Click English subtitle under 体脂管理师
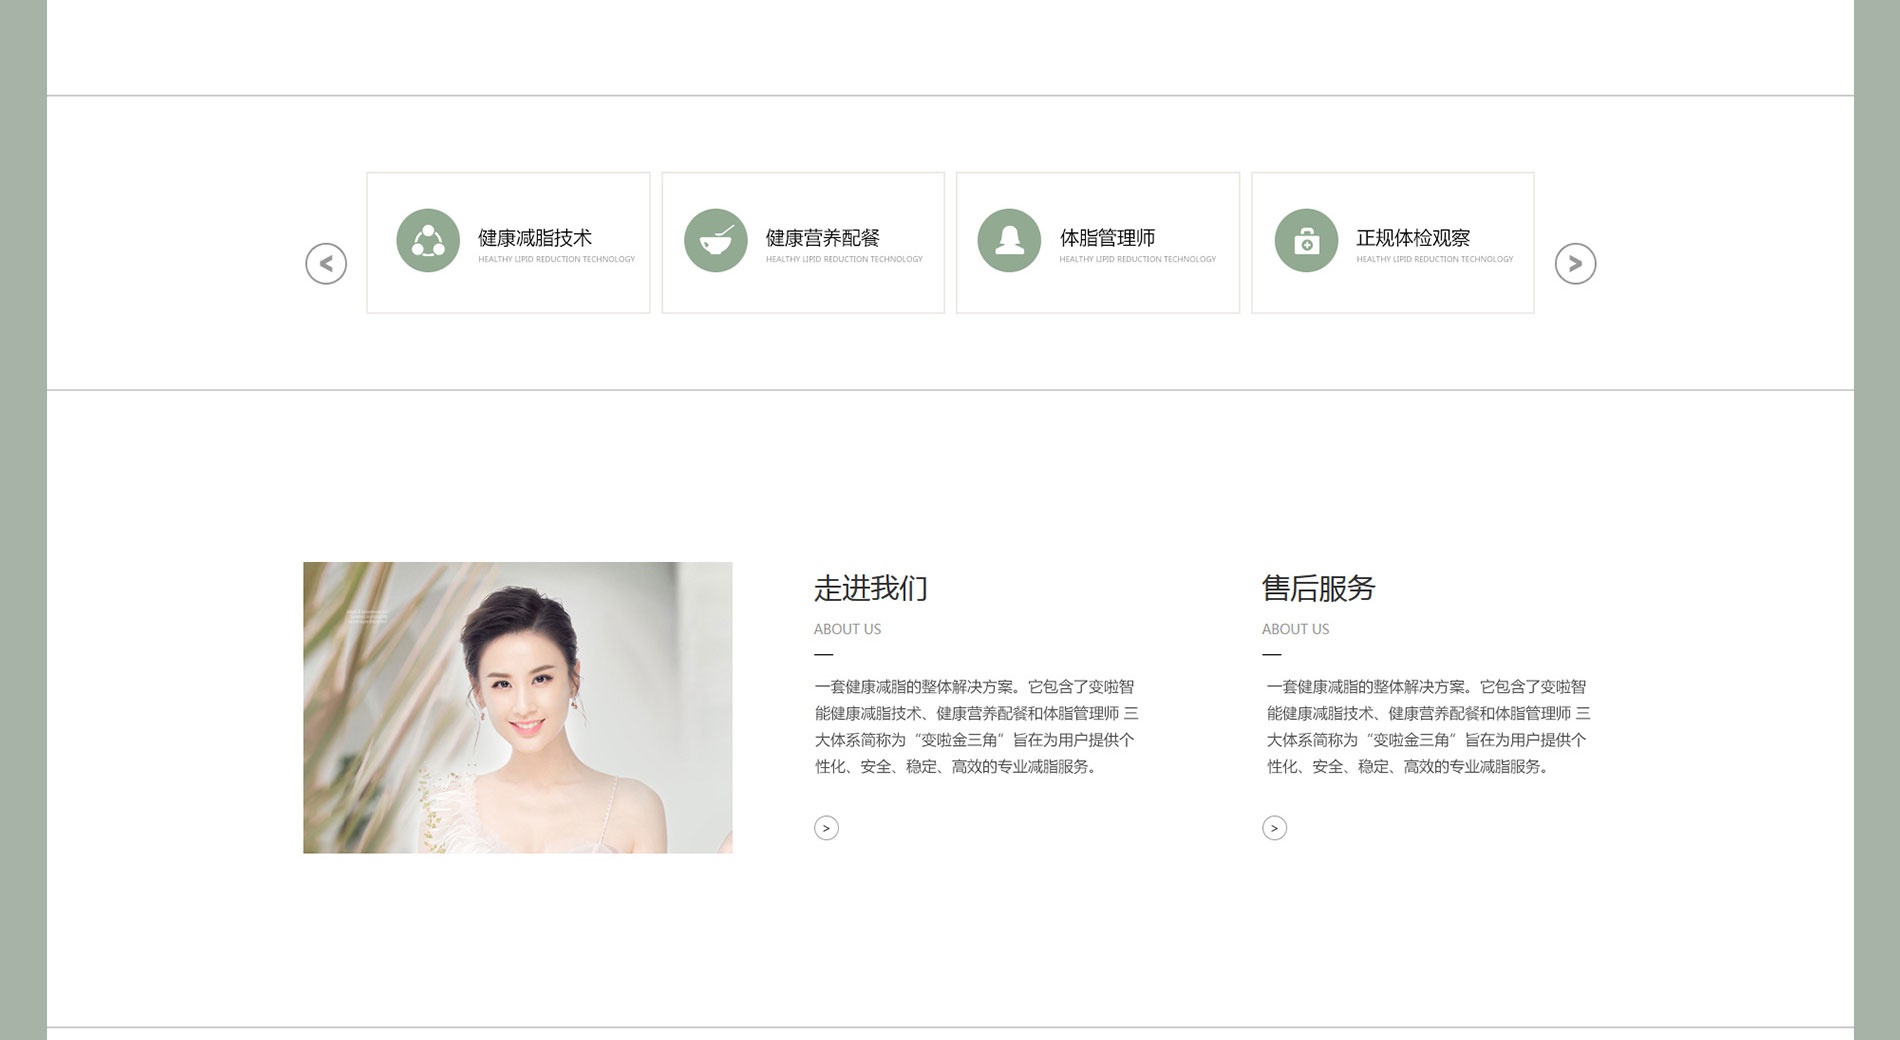Image resolution: width=1900 pixels, height=1040 pixels. coord(1138,259)
